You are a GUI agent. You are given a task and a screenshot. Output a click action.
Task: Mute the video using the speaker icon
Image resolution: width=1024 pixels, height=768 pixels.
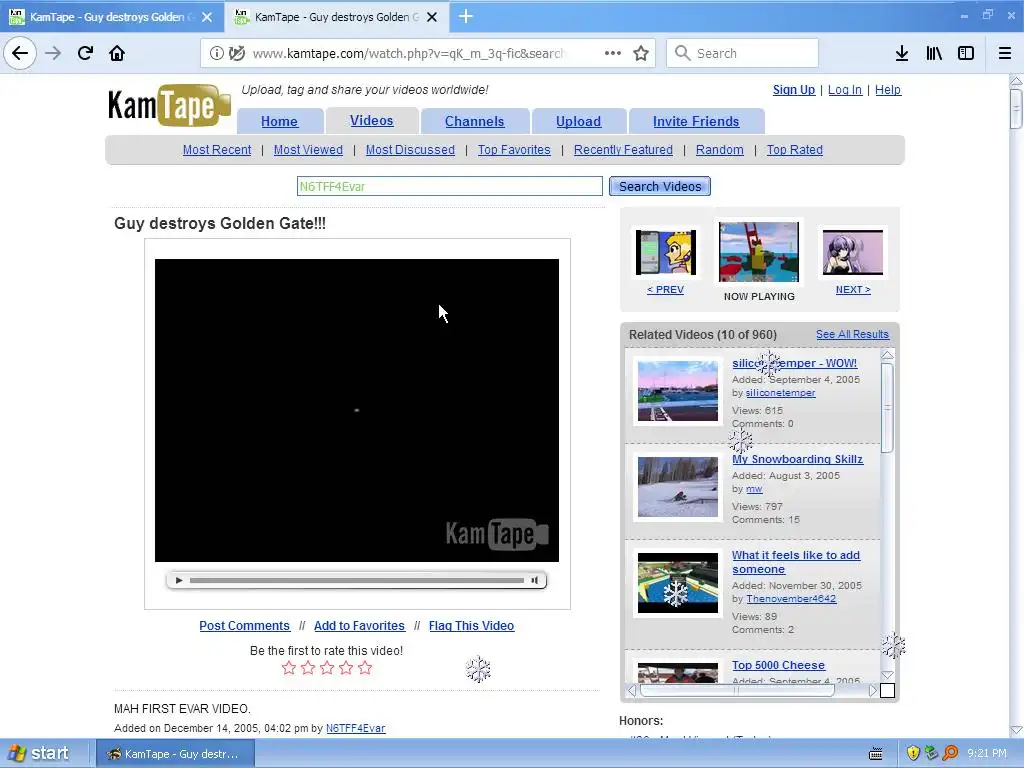[x=535, y=580]
